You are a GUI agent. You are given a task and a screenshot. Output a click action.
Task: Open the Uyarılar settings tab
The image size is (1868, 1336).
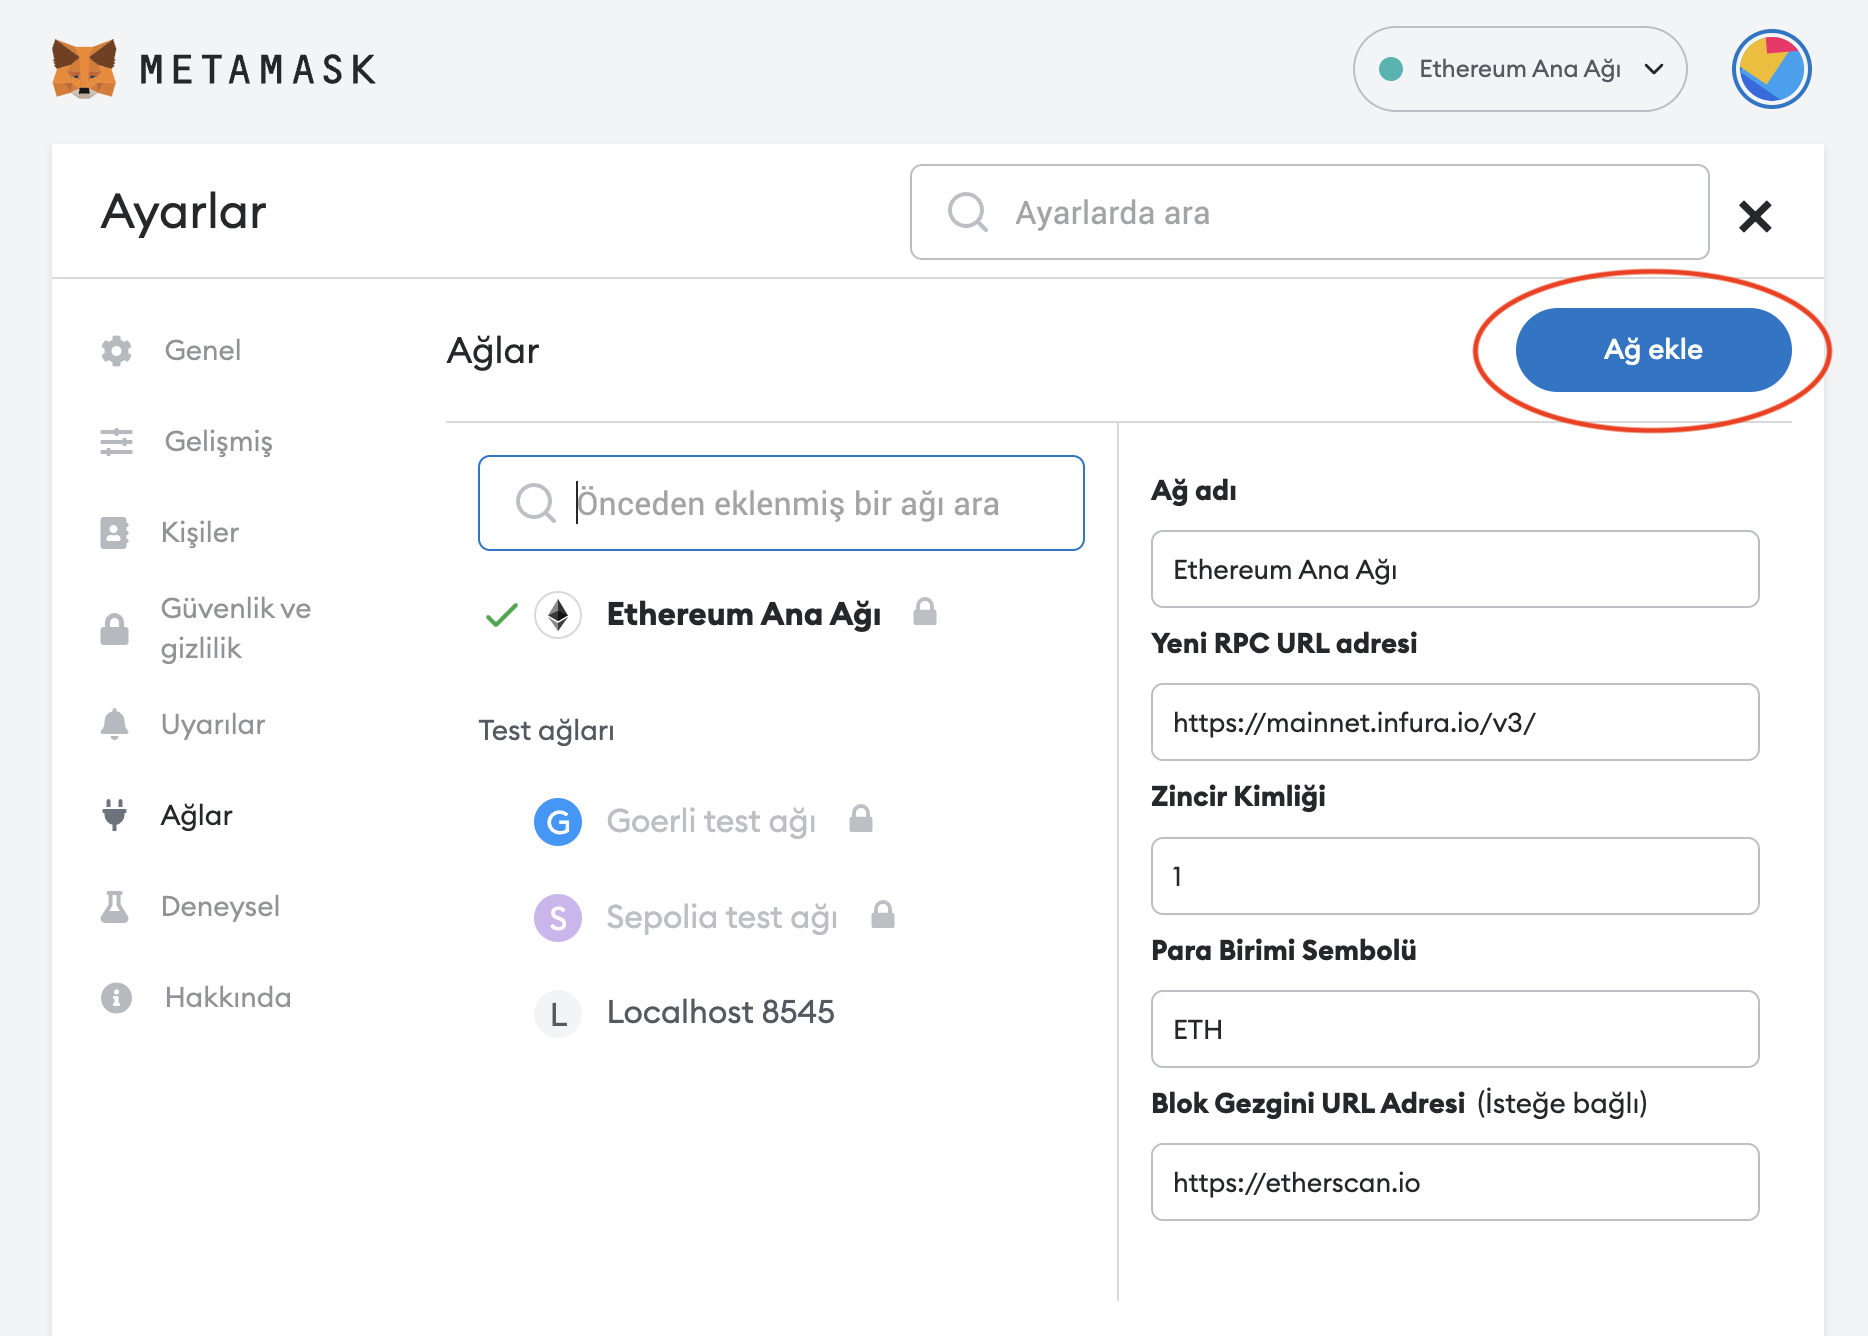tap(212, 724)
